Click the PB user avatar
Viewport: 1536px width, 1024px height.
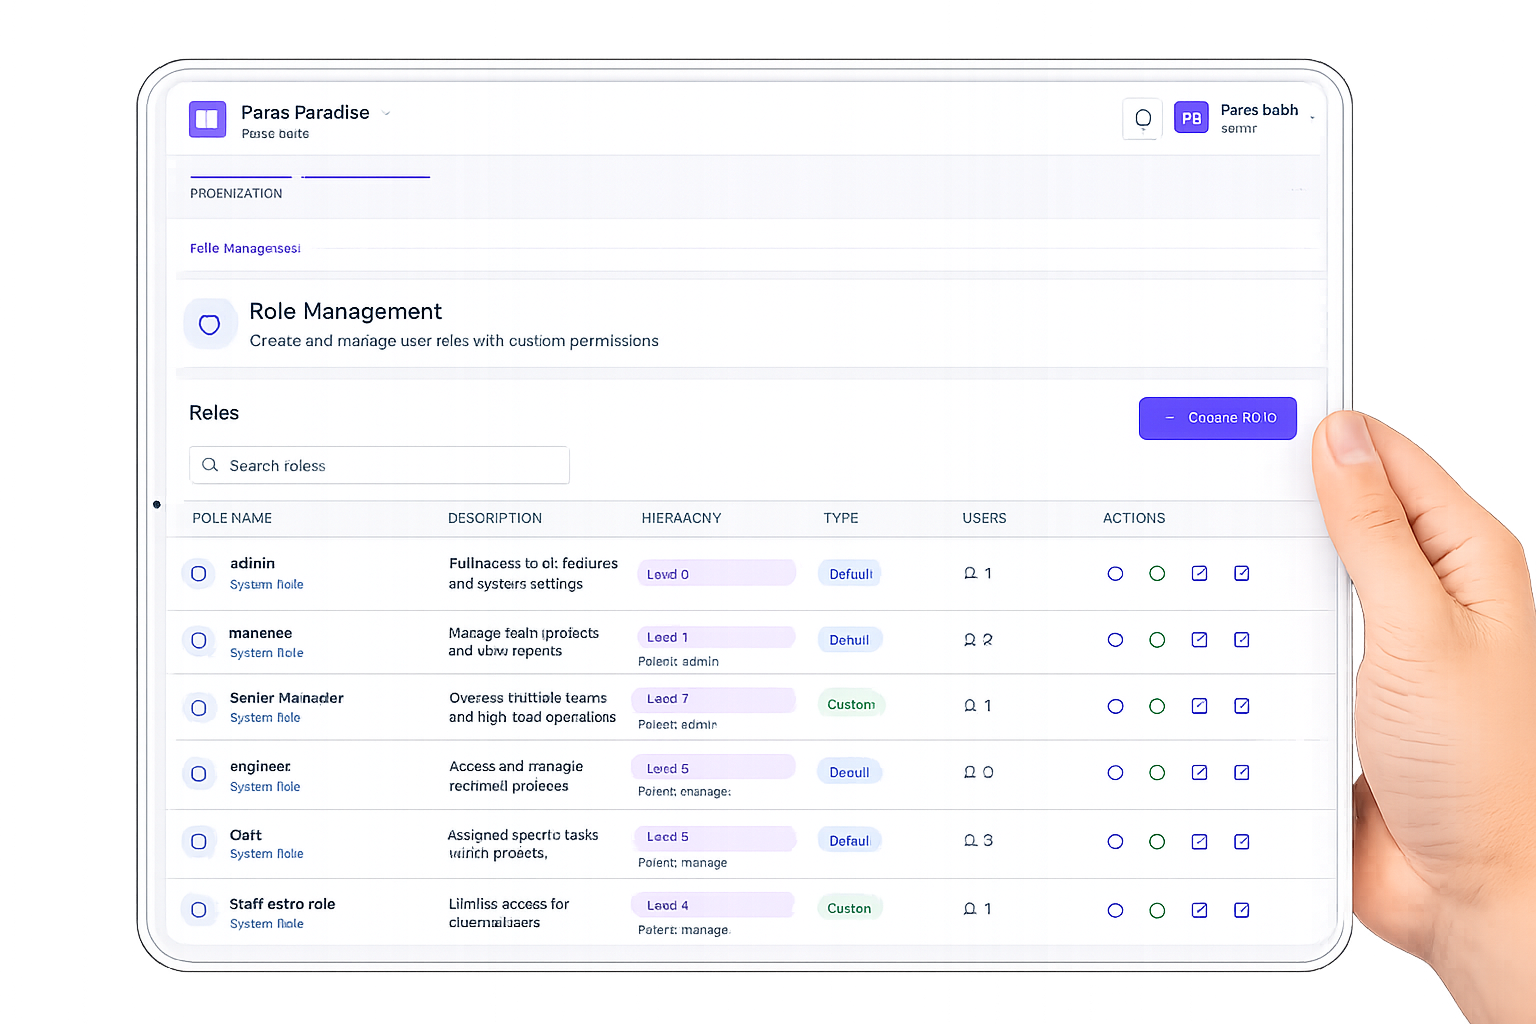pyautogui.click(x=1191, y=118)
